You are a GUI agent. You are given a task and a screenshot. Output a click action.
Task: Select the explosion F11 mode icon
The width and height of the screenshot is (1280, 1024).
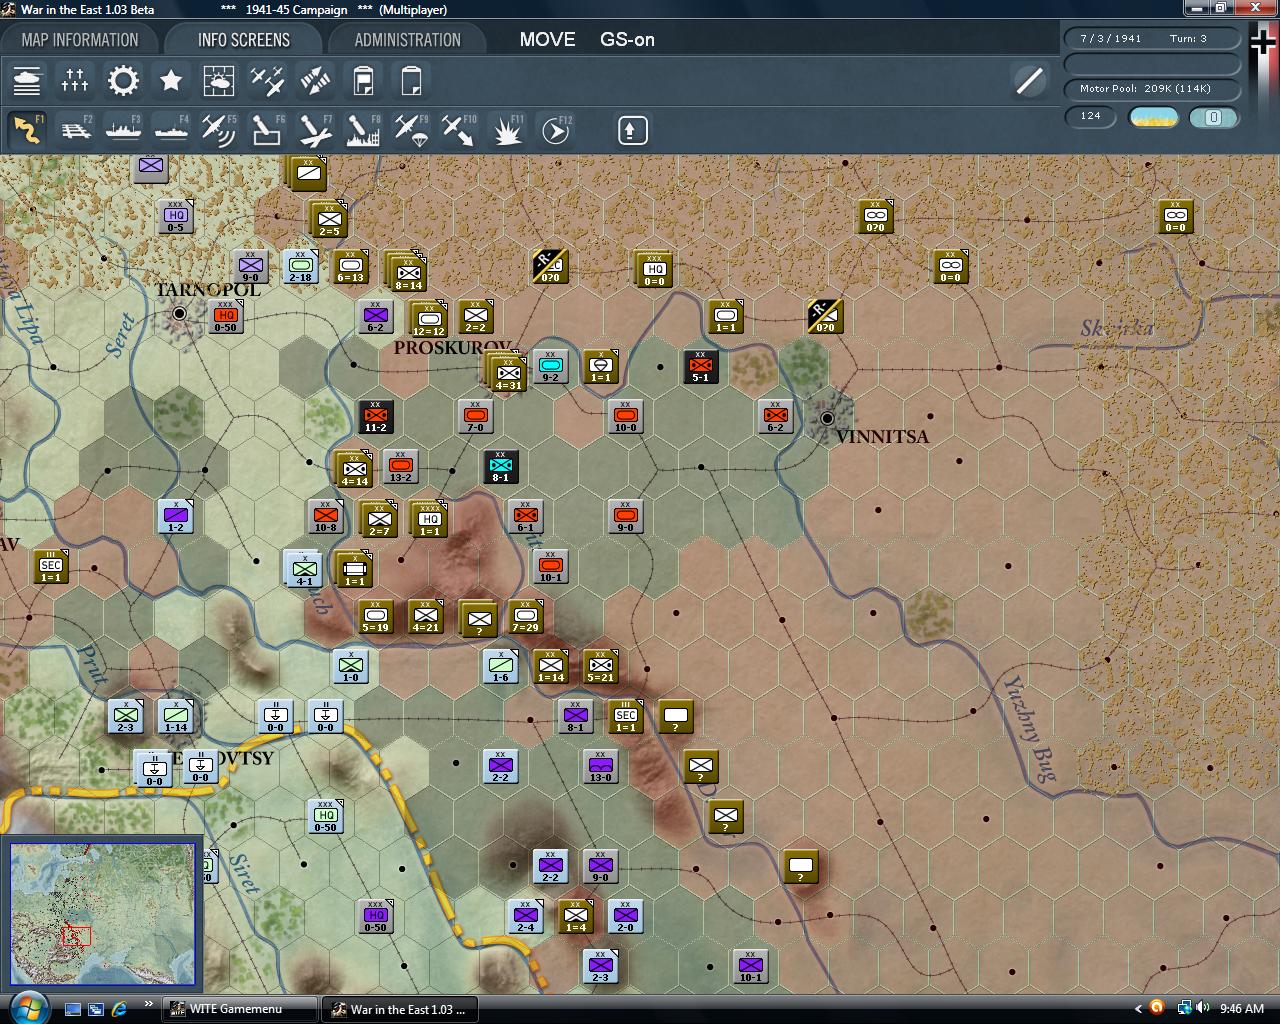click(x=507, y=130)
